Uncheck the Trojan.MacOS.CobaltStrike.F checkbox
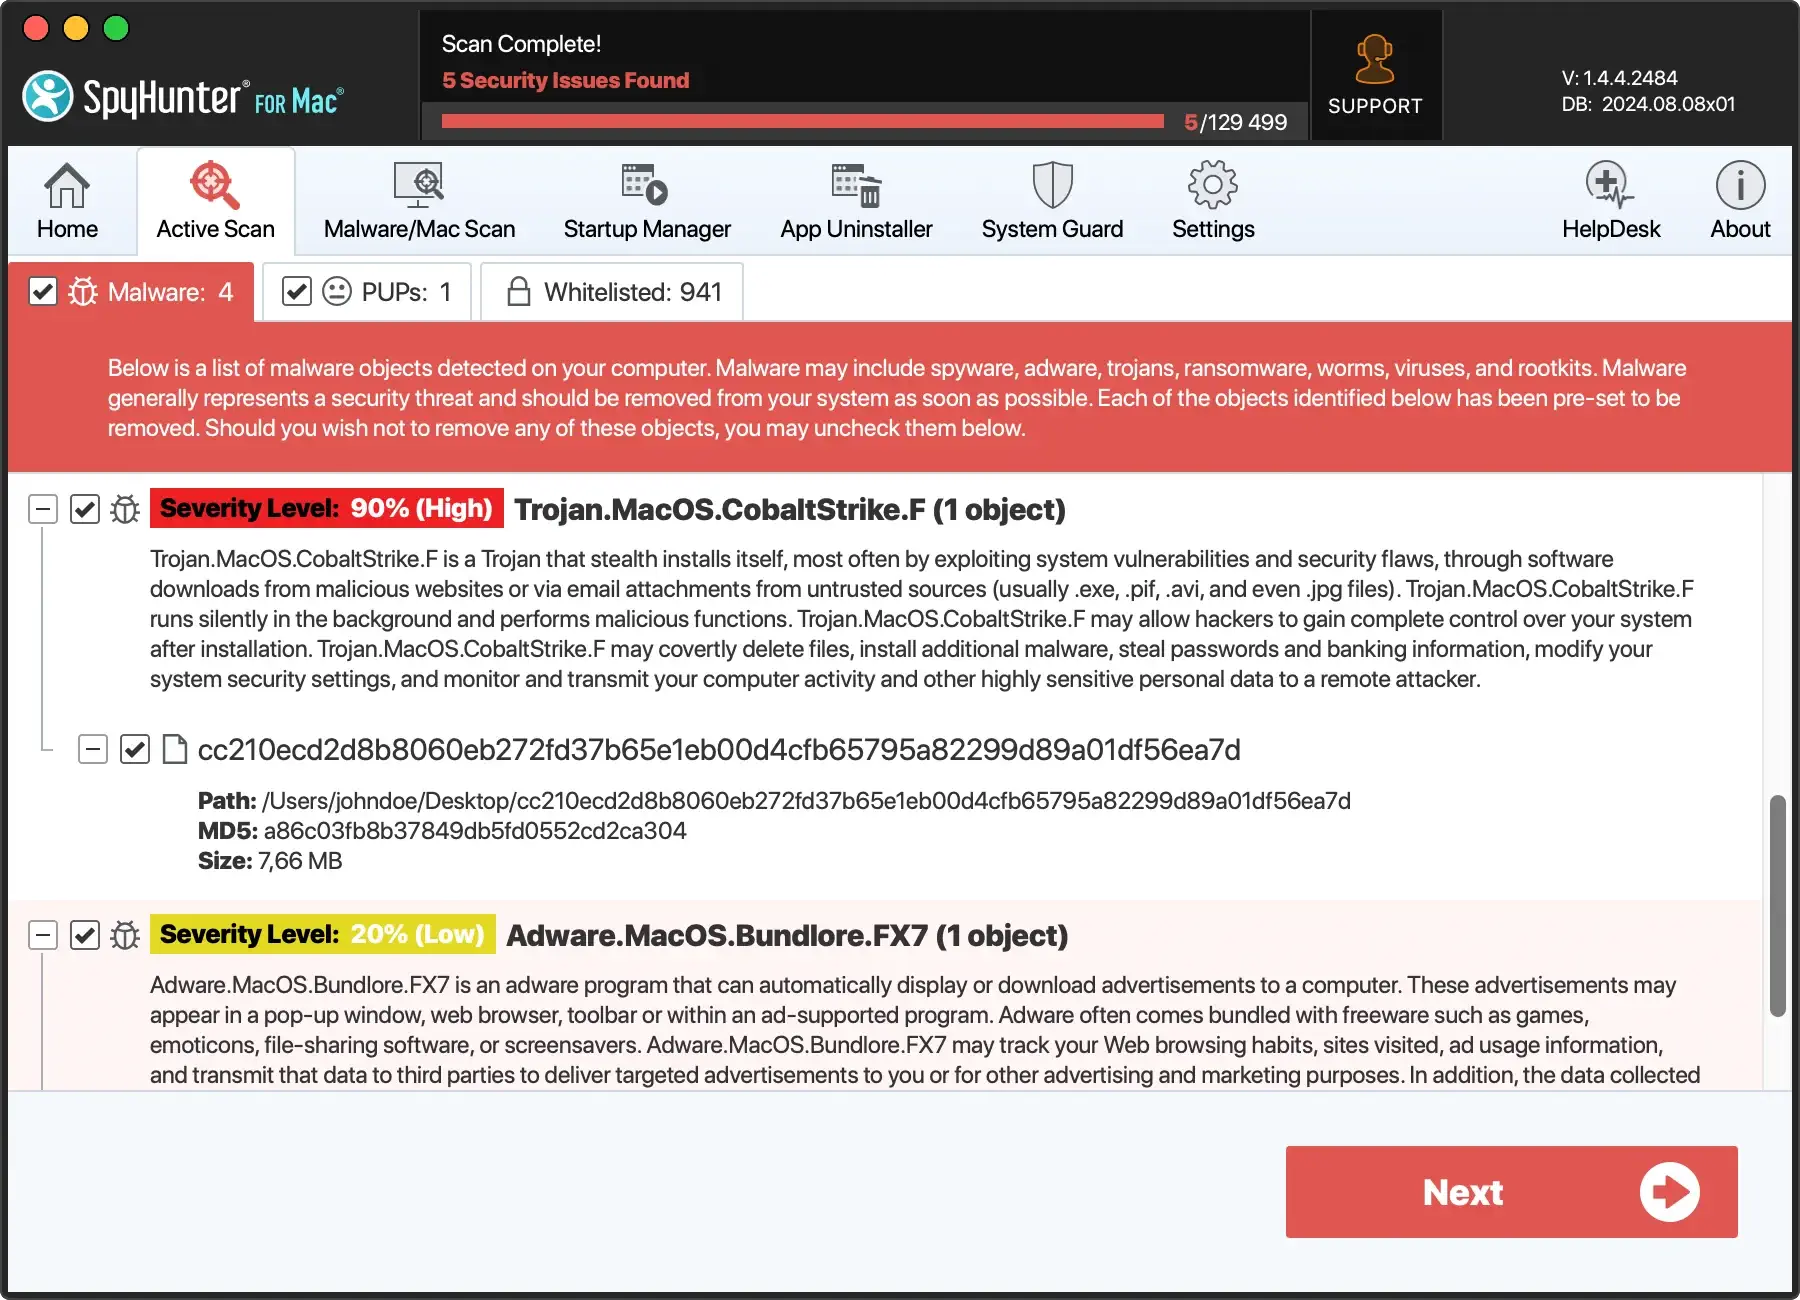Image resolution: width=1800 pixels, height=1300 pixels. click(x=85, y=509)
